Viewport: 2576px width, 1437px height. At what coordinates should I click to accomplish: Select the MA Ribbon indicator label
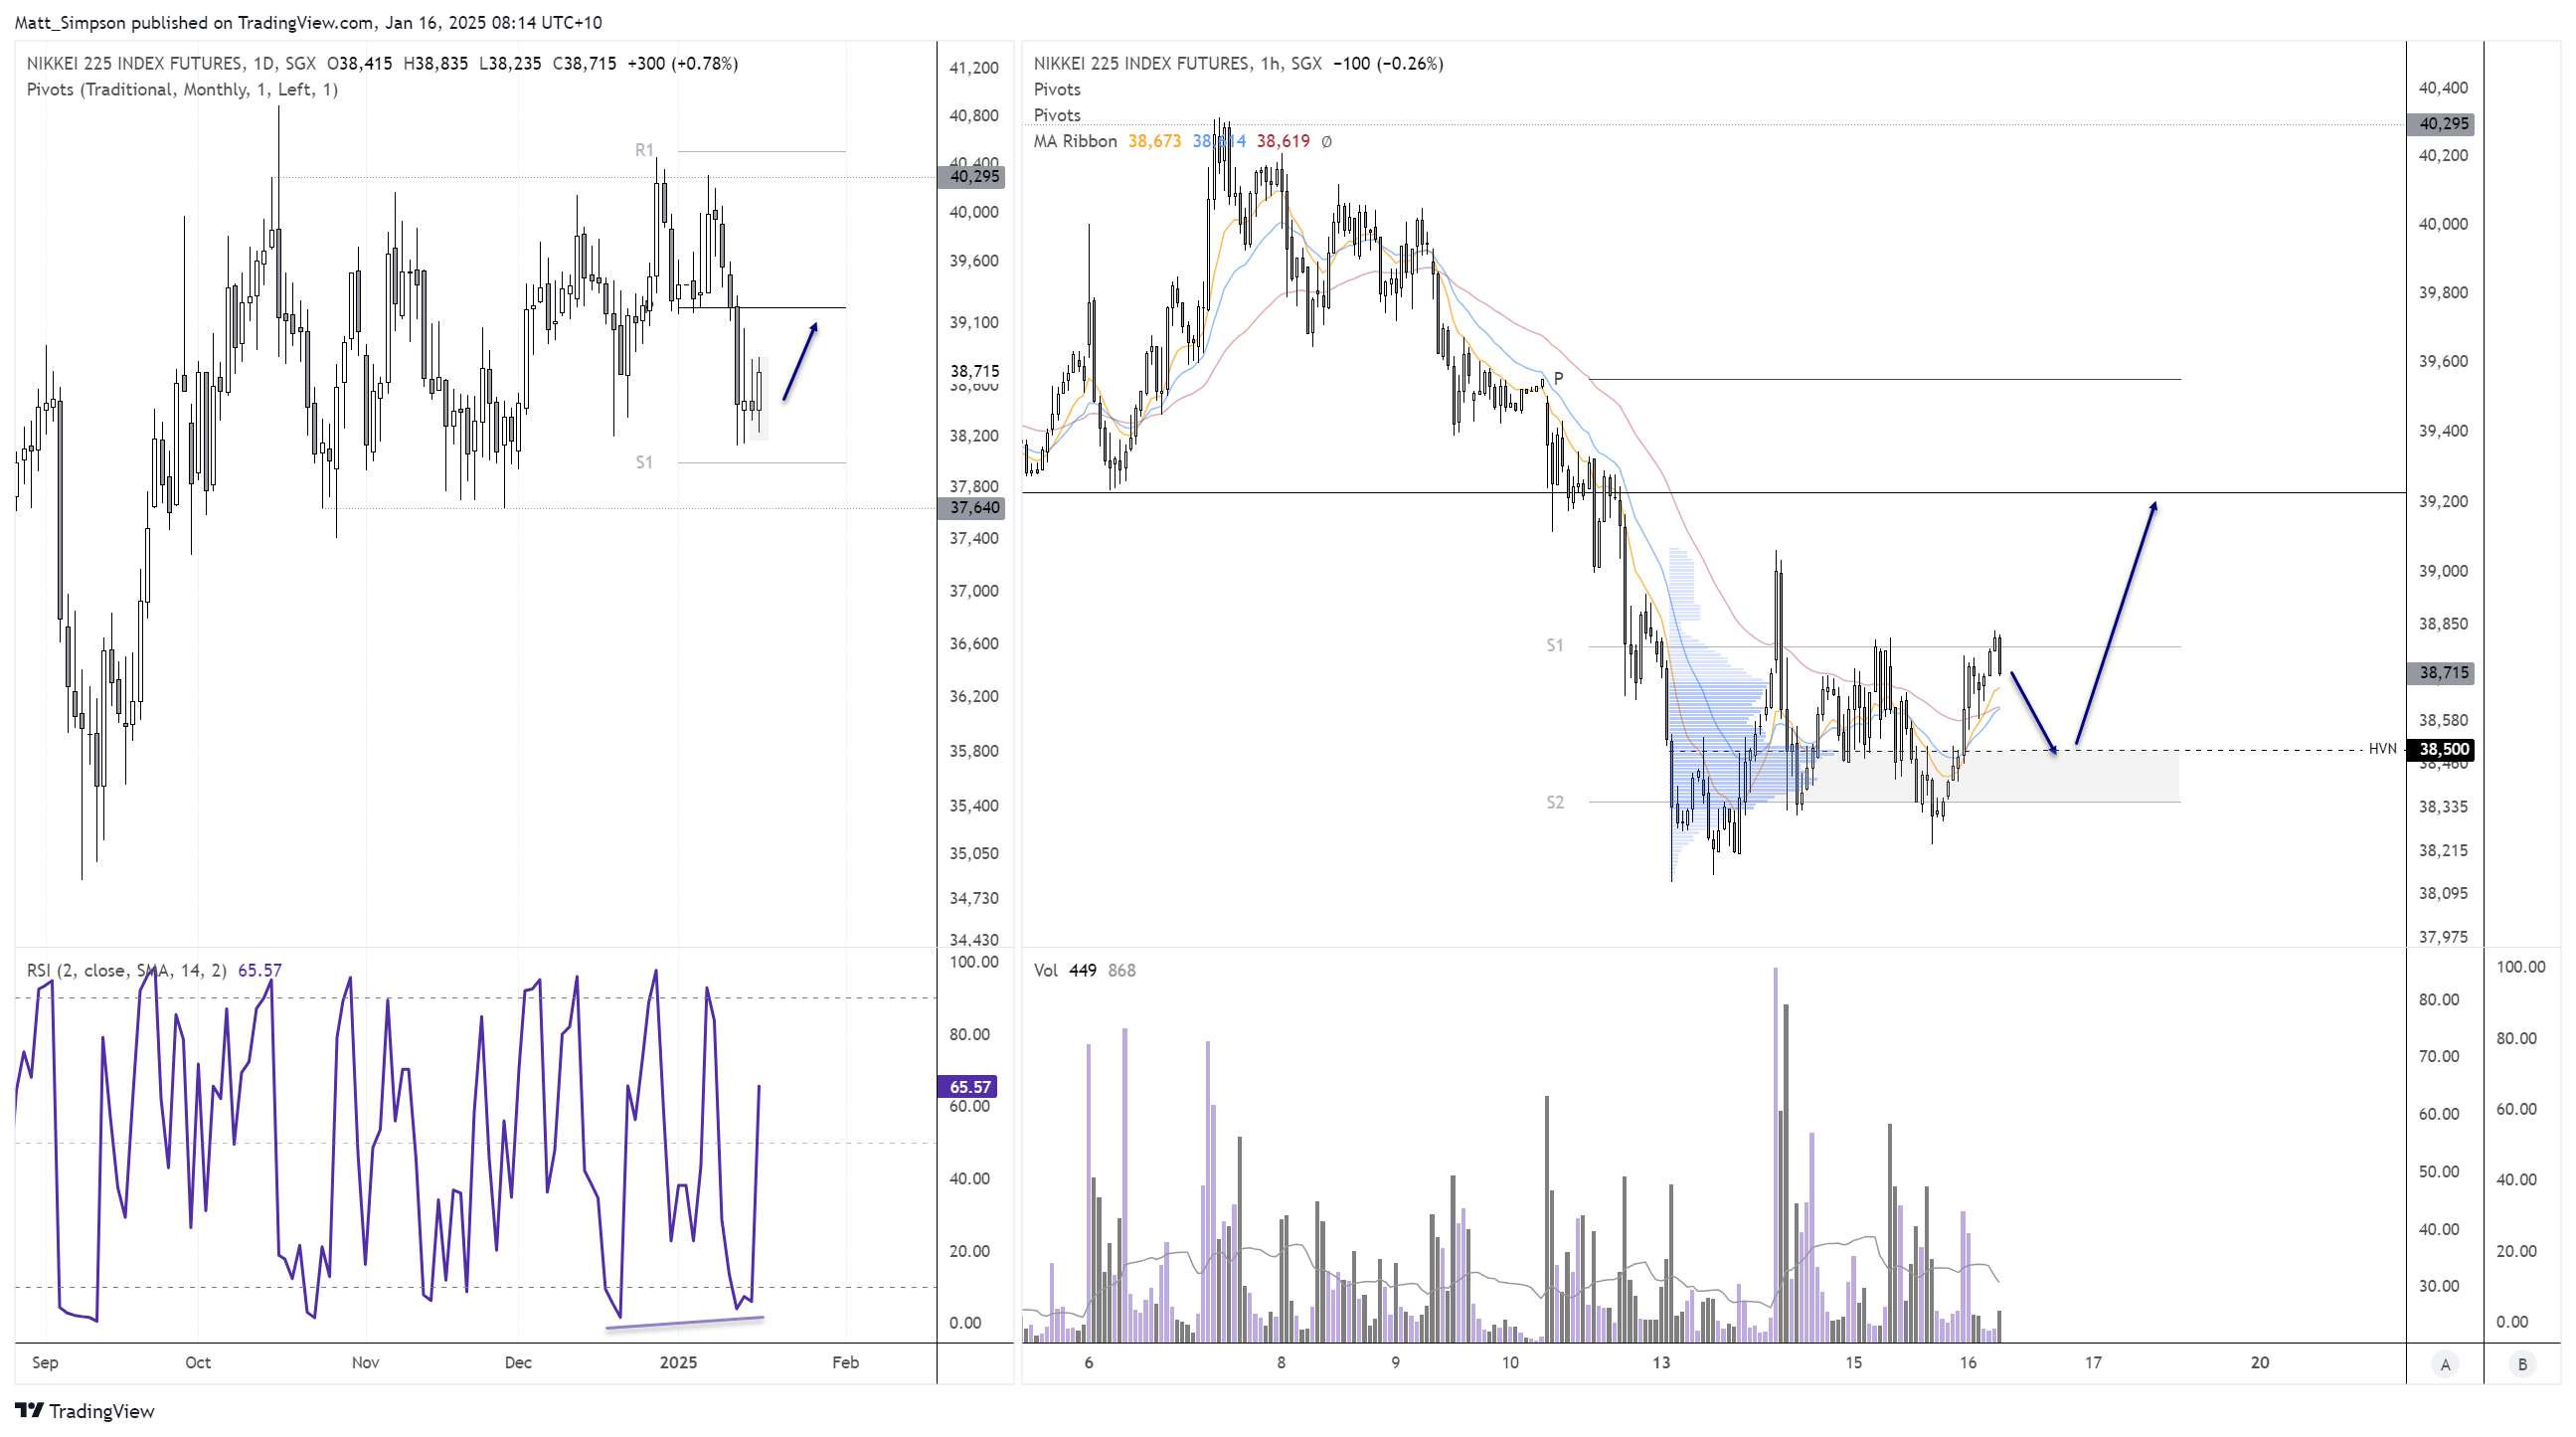pyautogui.click(x=1075, y=141)
